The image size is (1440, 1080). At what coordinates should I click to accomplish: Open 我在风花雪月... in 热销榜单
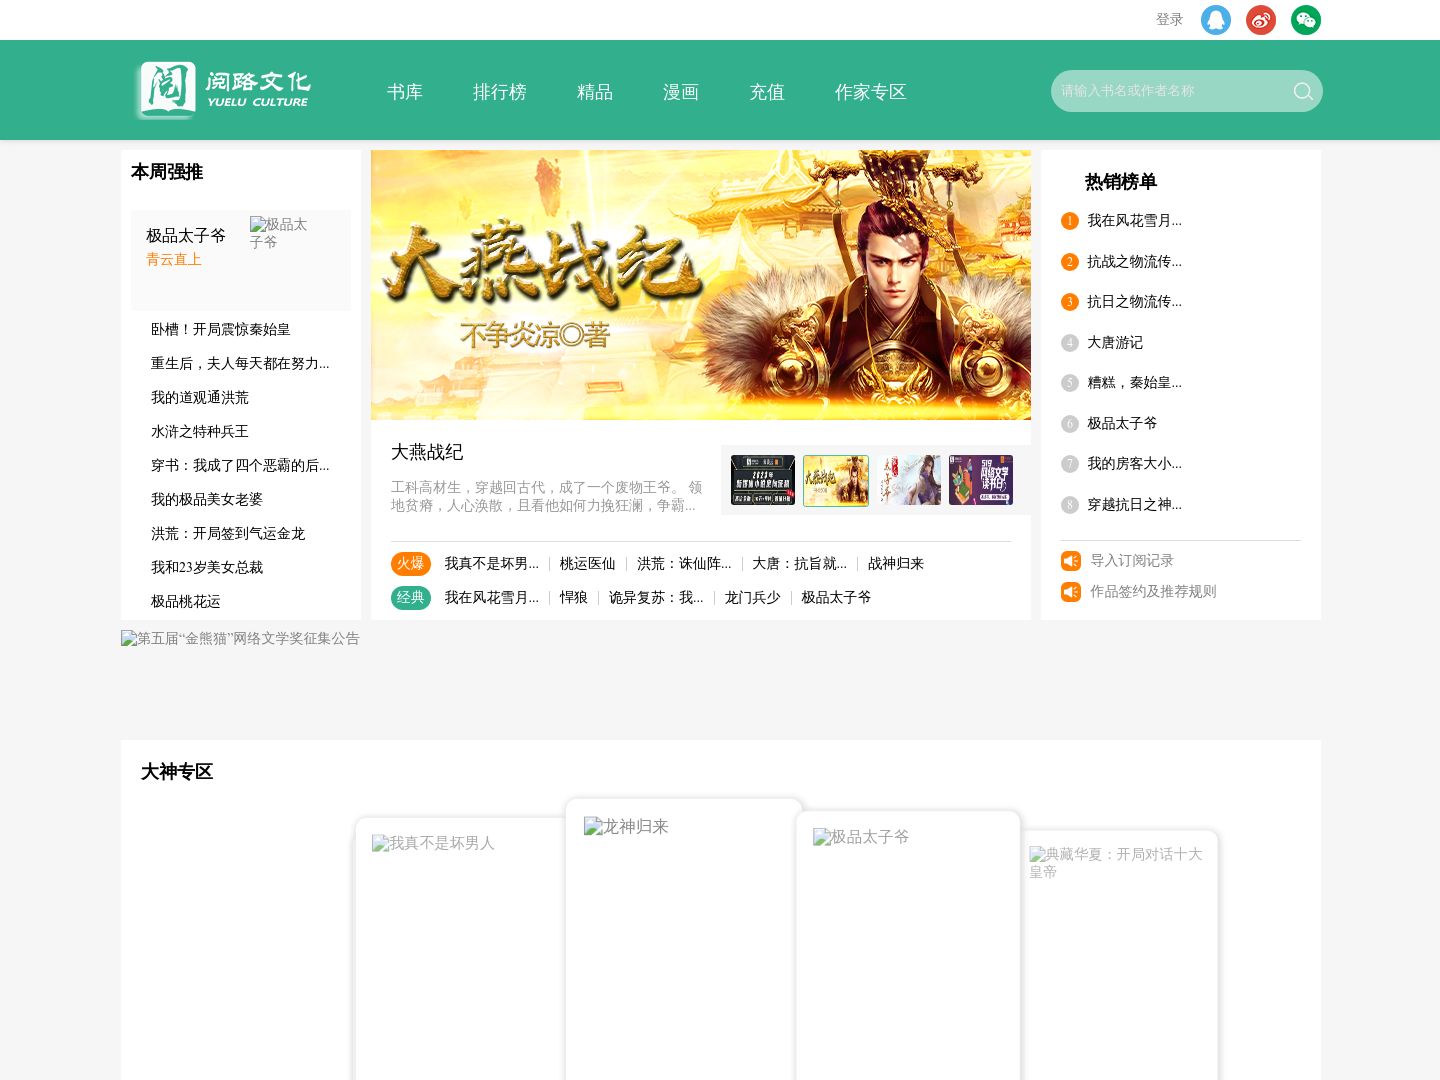pyautogui.click(x=1134, y=221)
